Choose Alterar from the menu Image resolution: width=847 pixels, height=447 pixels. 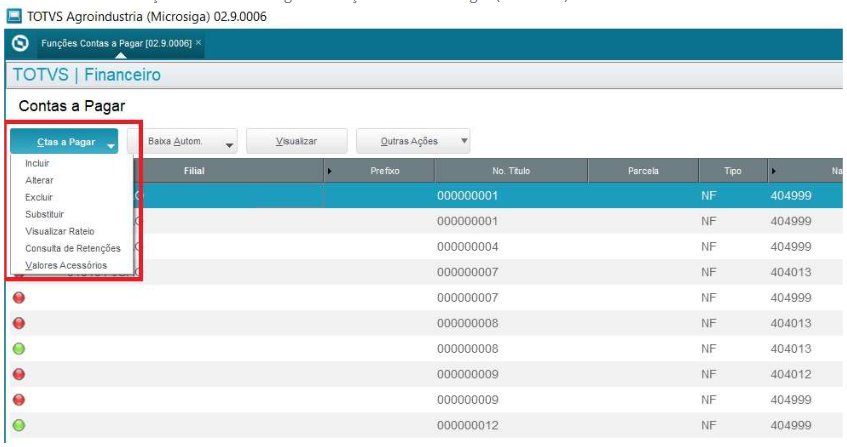tap(39, 180)
